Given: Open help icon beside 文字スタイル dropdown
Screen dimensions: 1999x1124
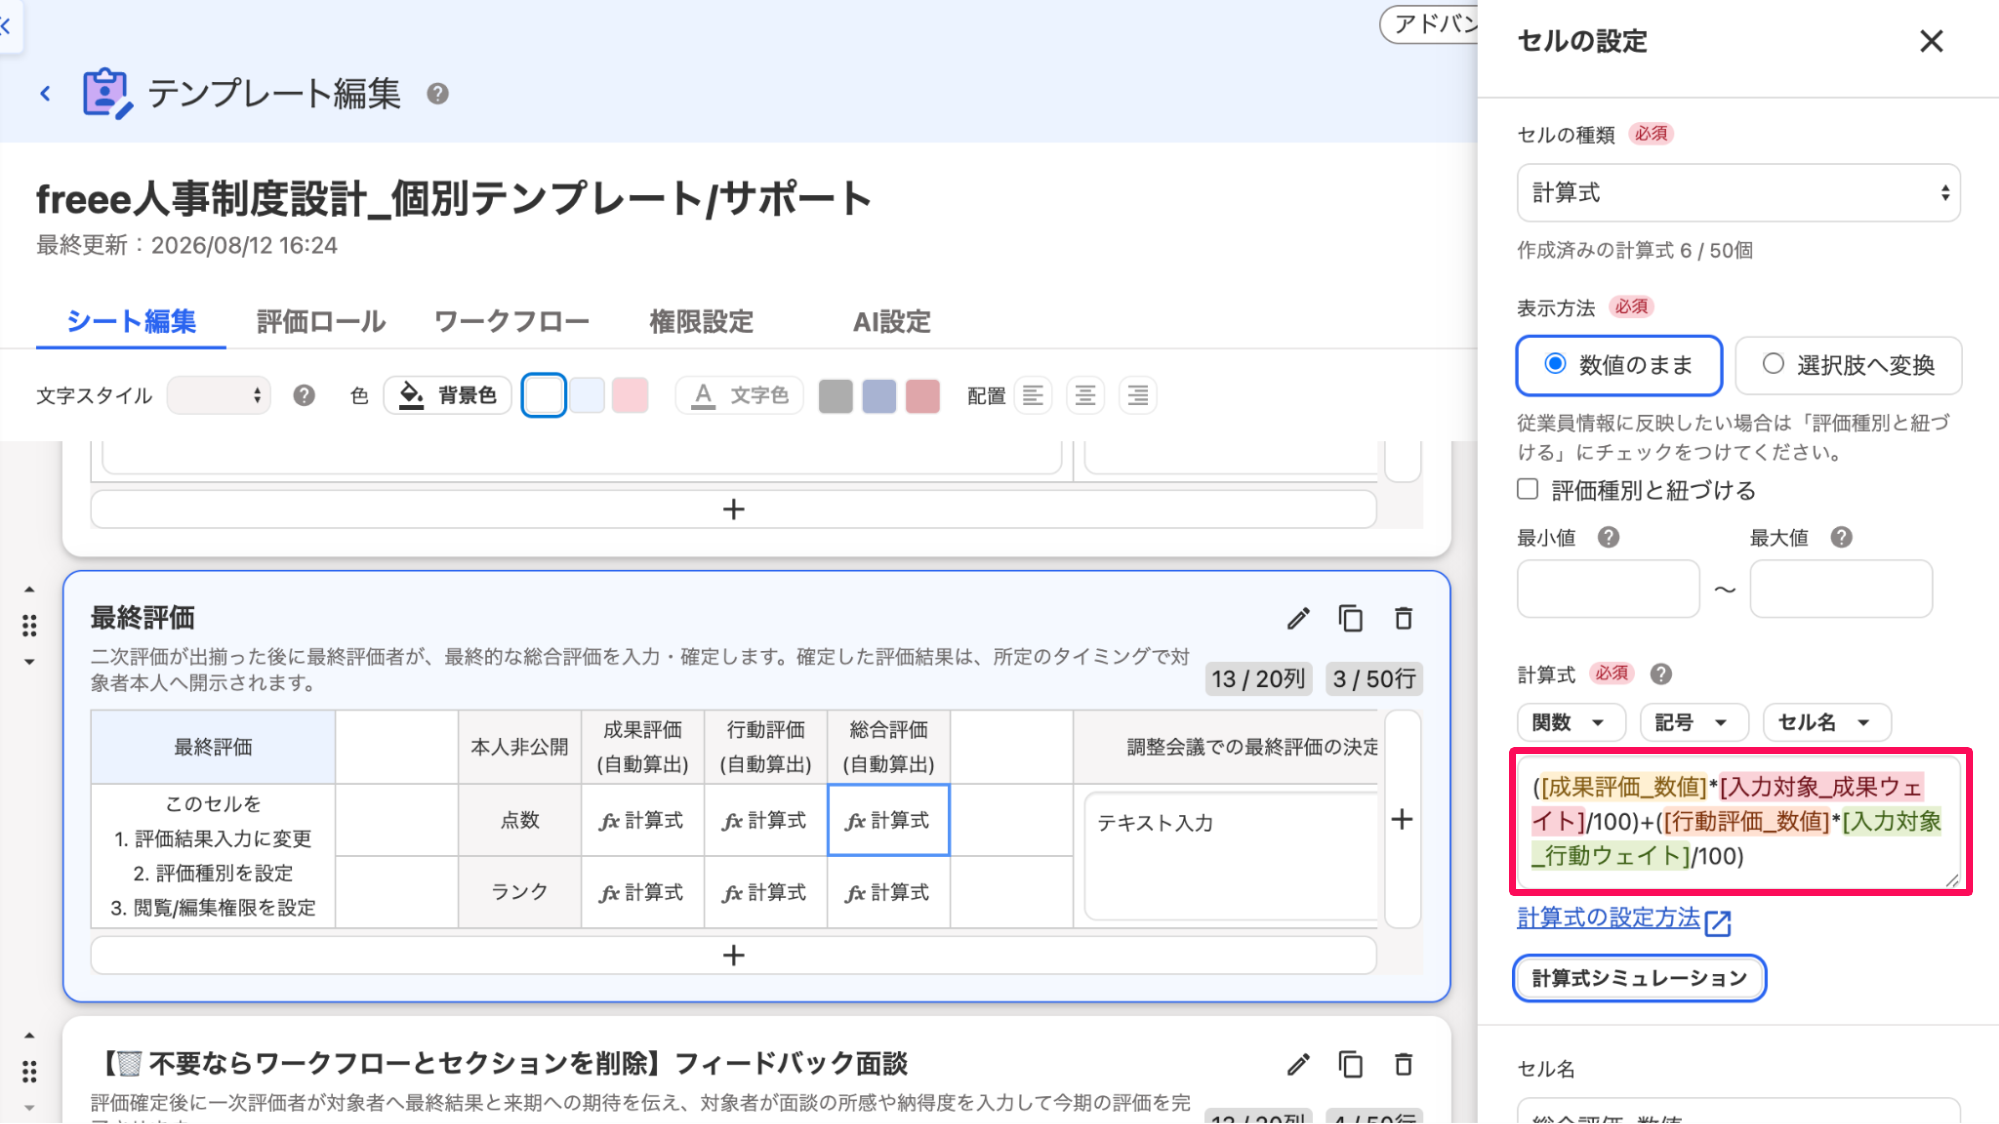Looking at the screenshot, I should tap(304, 396).
